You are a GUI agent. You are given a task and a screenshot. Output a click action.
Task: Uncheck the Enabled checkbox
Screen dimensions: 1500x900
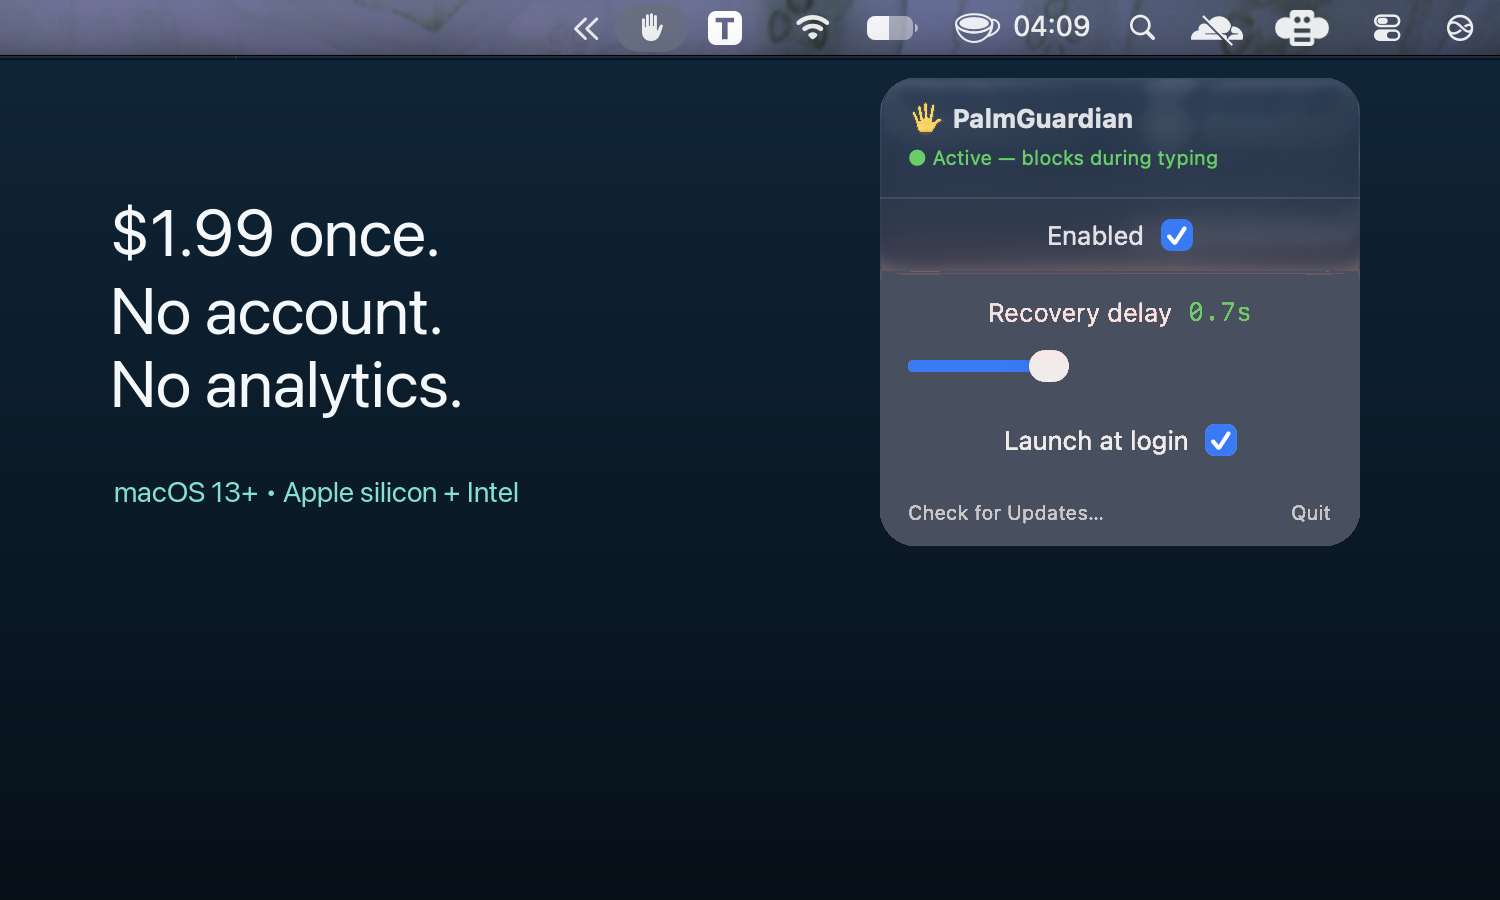(x=1177, y=235)
